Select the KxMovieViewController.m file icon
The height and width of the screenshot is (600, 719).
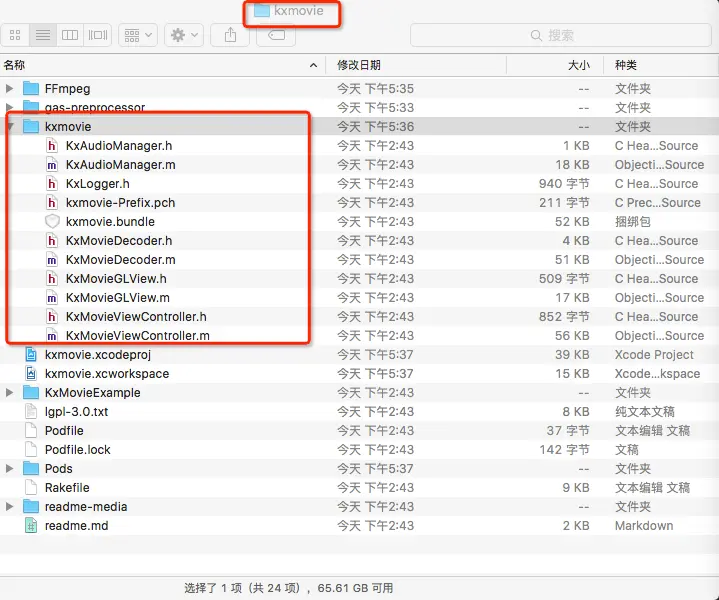52,336
